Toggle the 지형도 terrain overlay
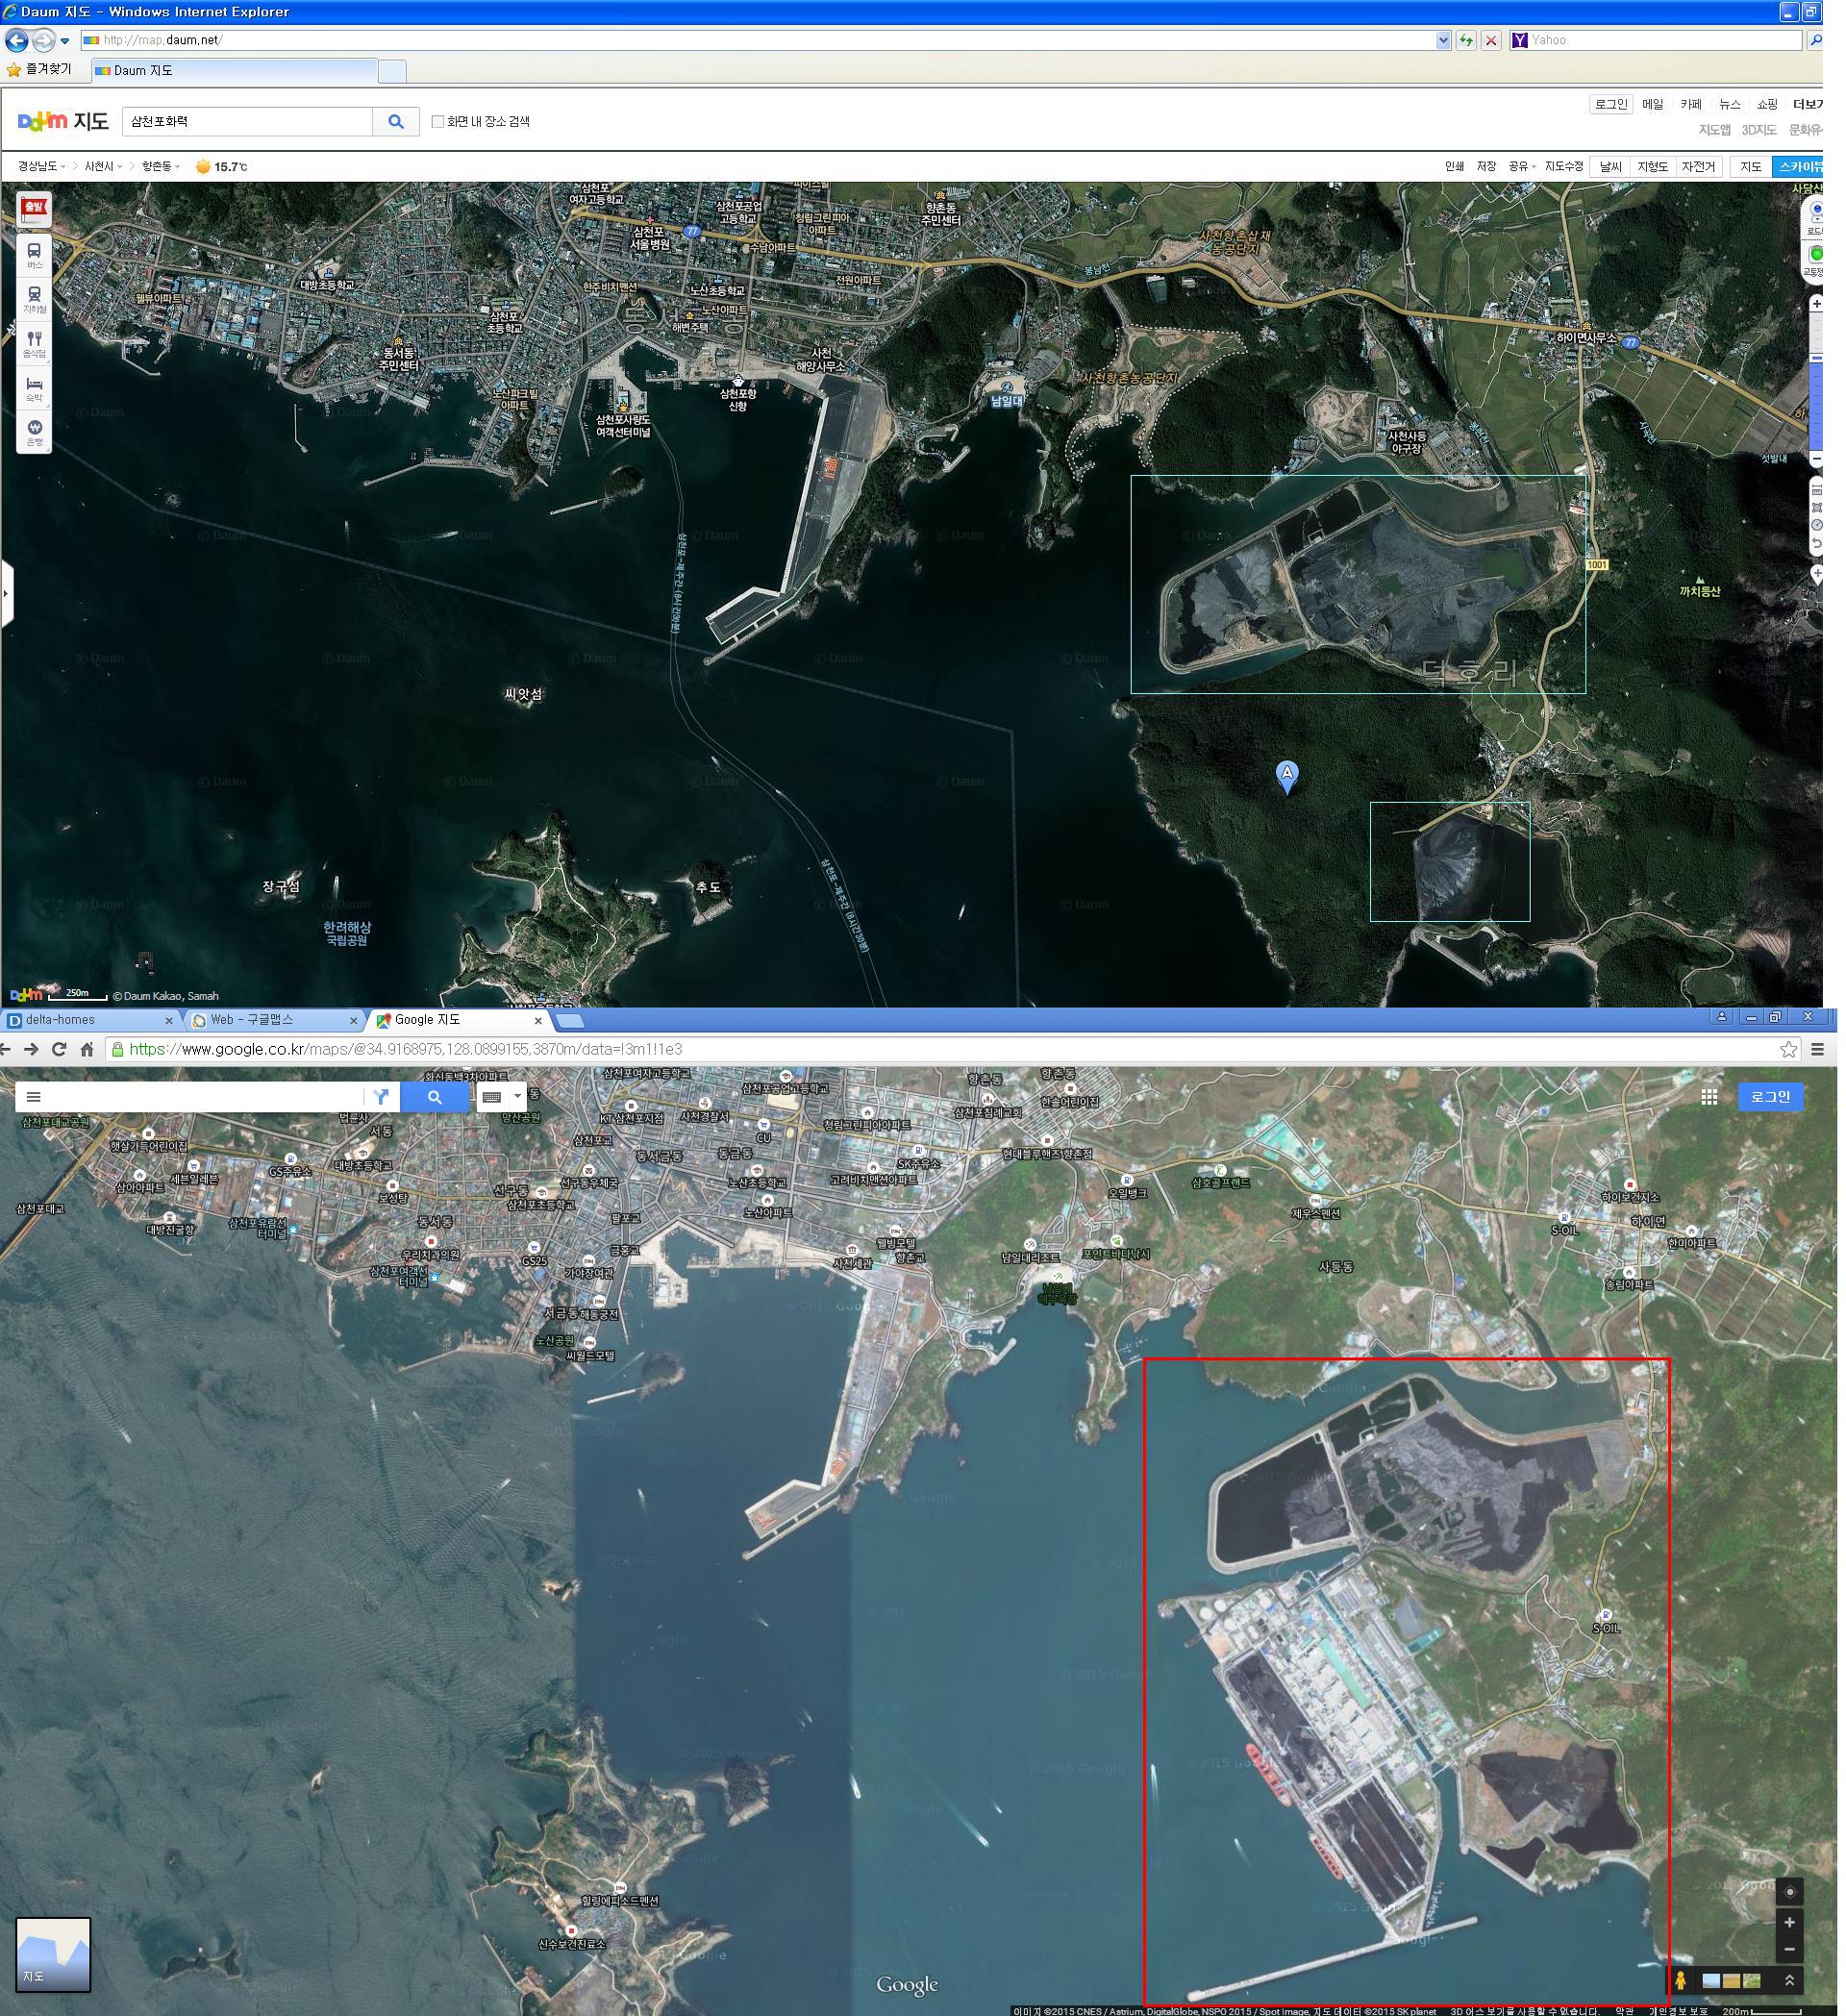Screen dimensions: 1846x2016 coord(1652,167)
